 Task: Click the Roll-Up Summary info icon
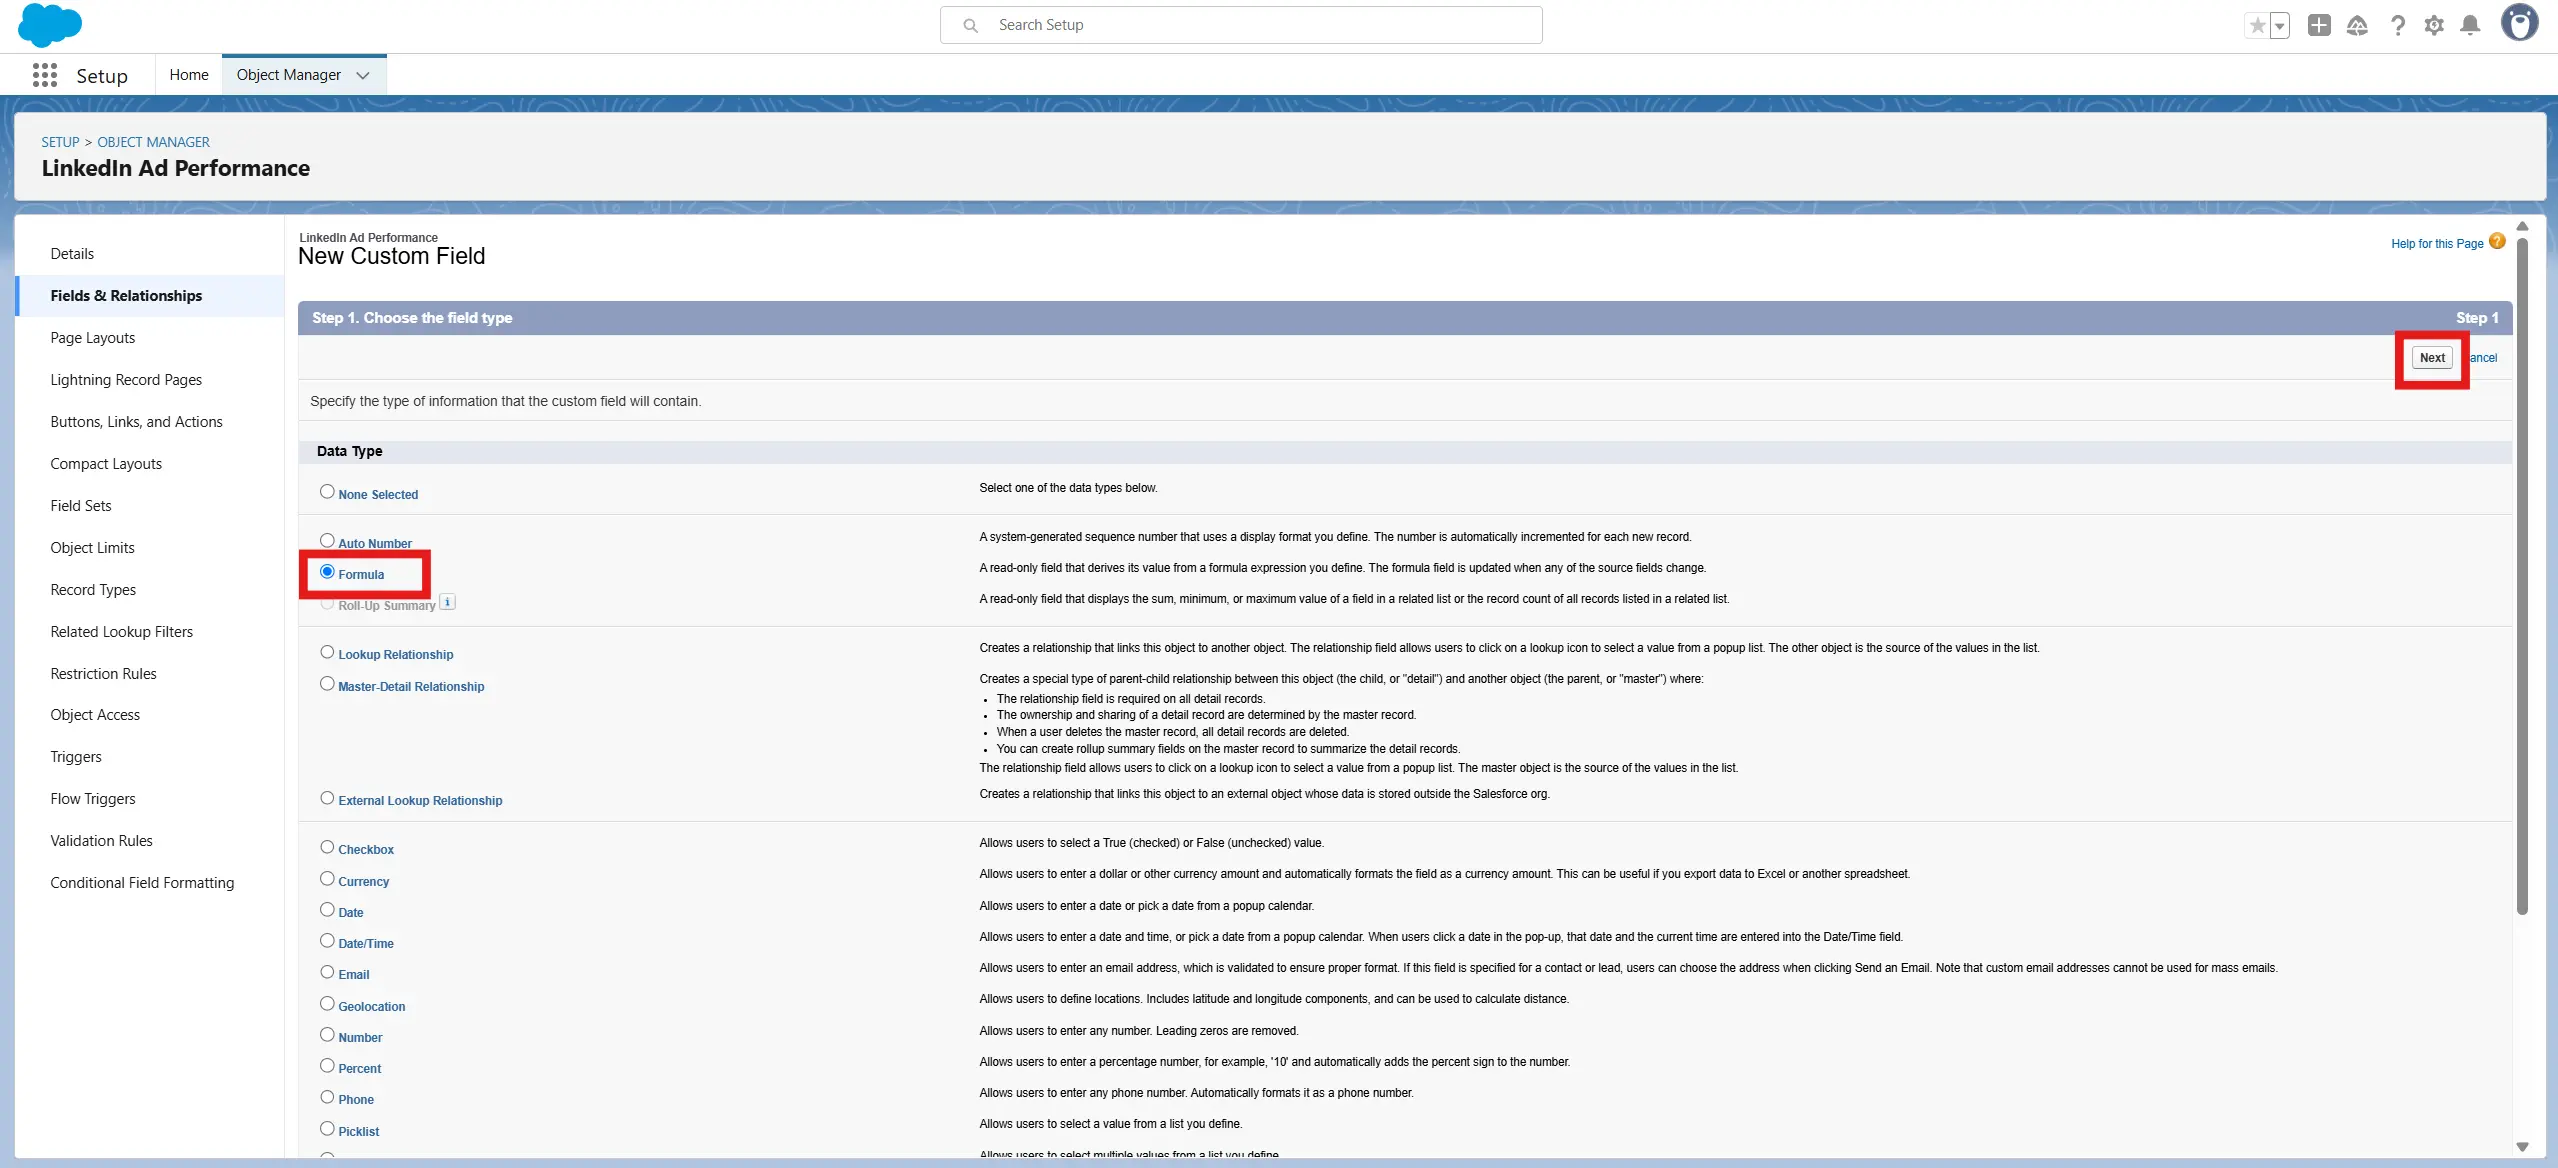pos(448,602)
